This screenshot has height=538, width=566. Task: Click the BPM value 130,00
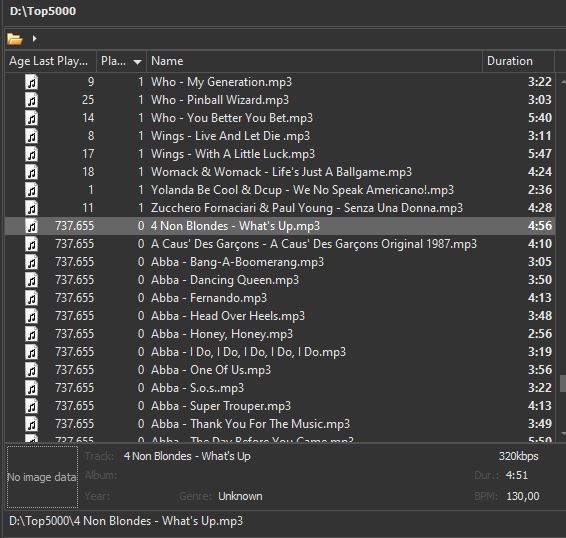tap(523, 496)
